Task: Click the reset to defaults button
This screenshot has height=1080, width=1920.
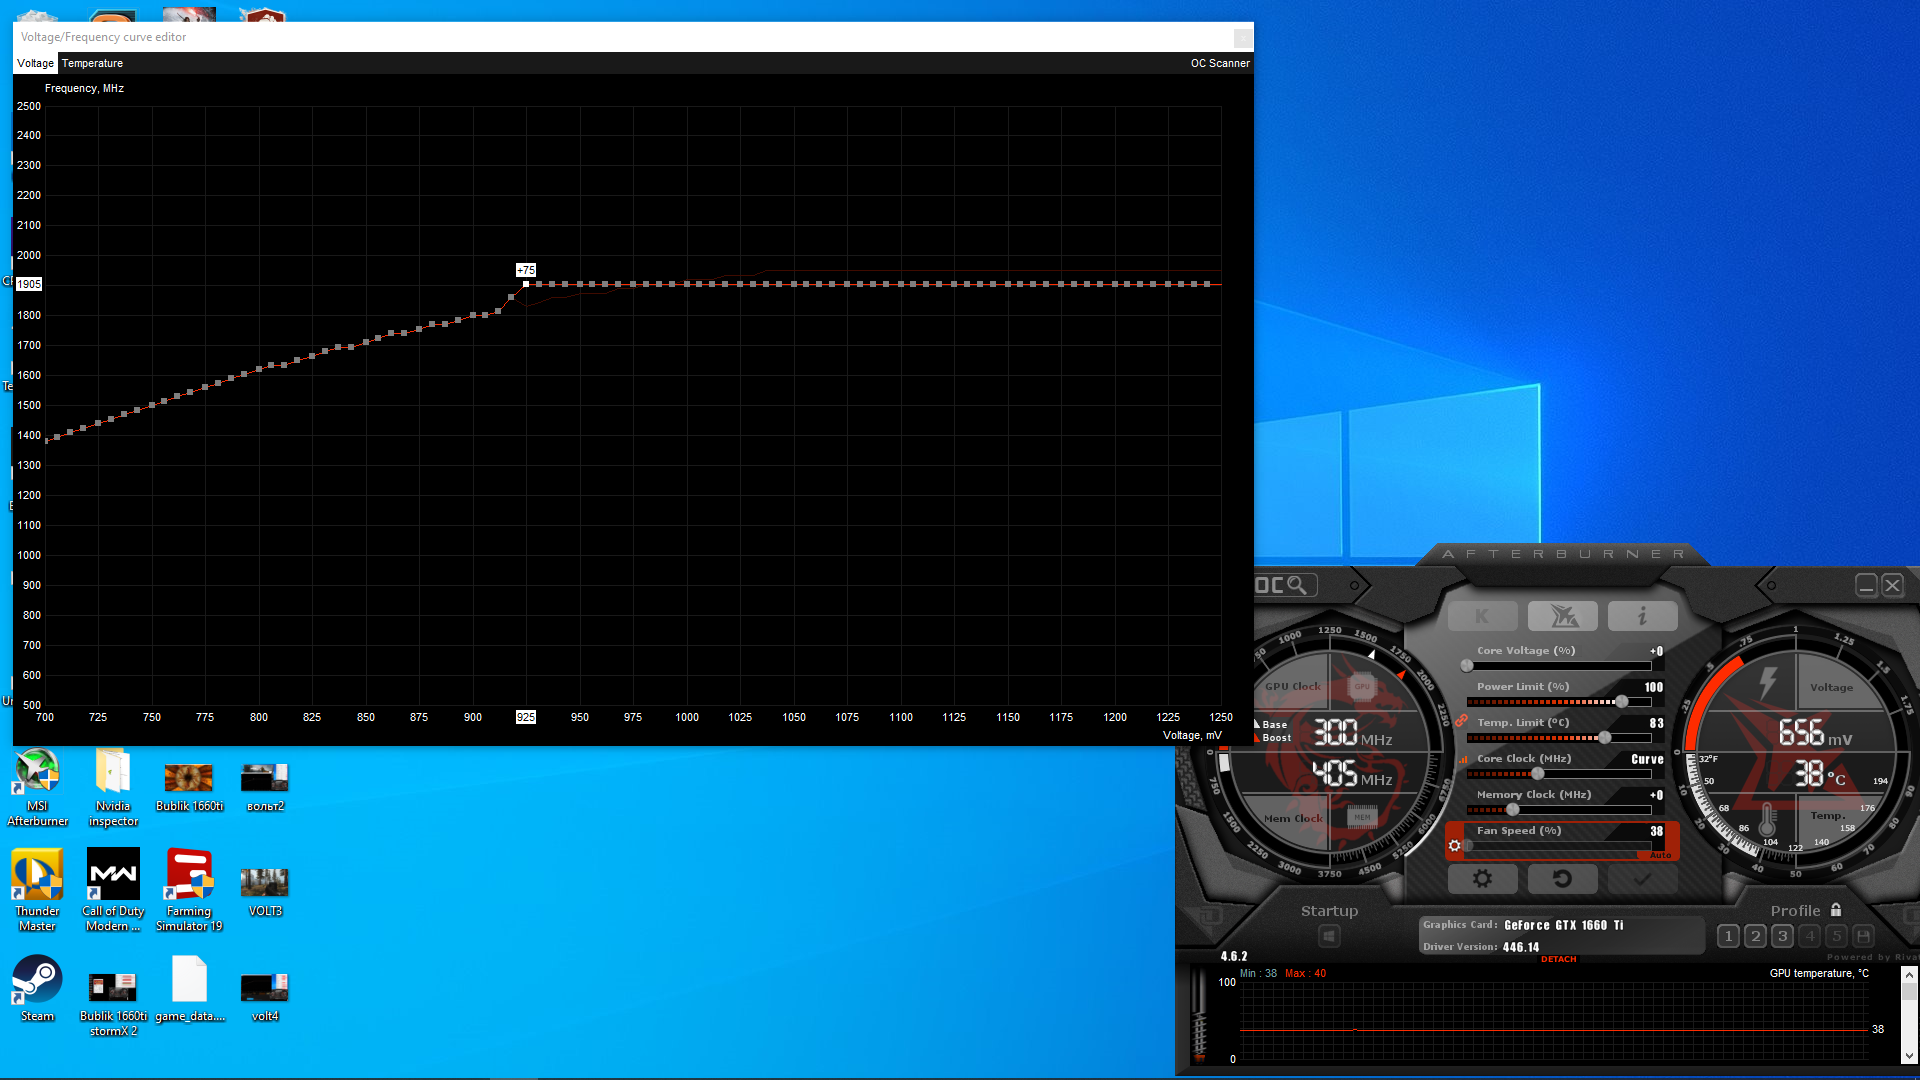Action: [x=1562, y=878]
